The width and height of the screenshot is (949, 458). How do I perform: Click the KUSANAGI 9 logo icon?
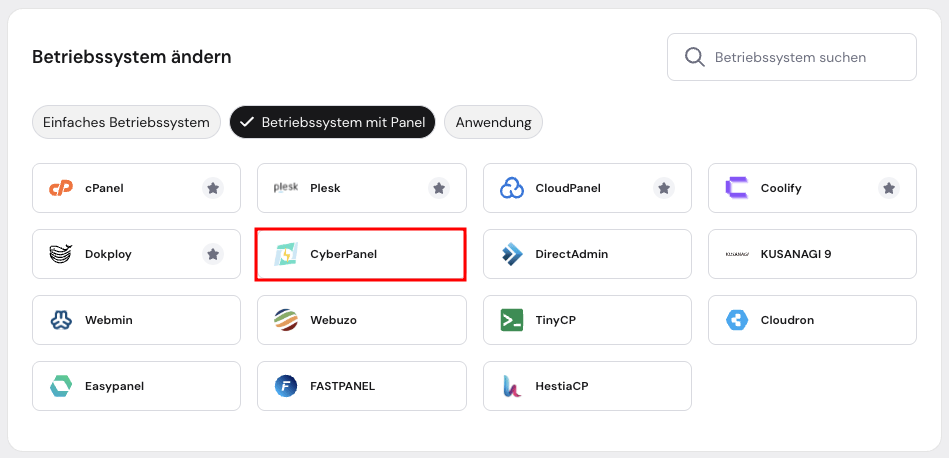(x=737, y=254)
